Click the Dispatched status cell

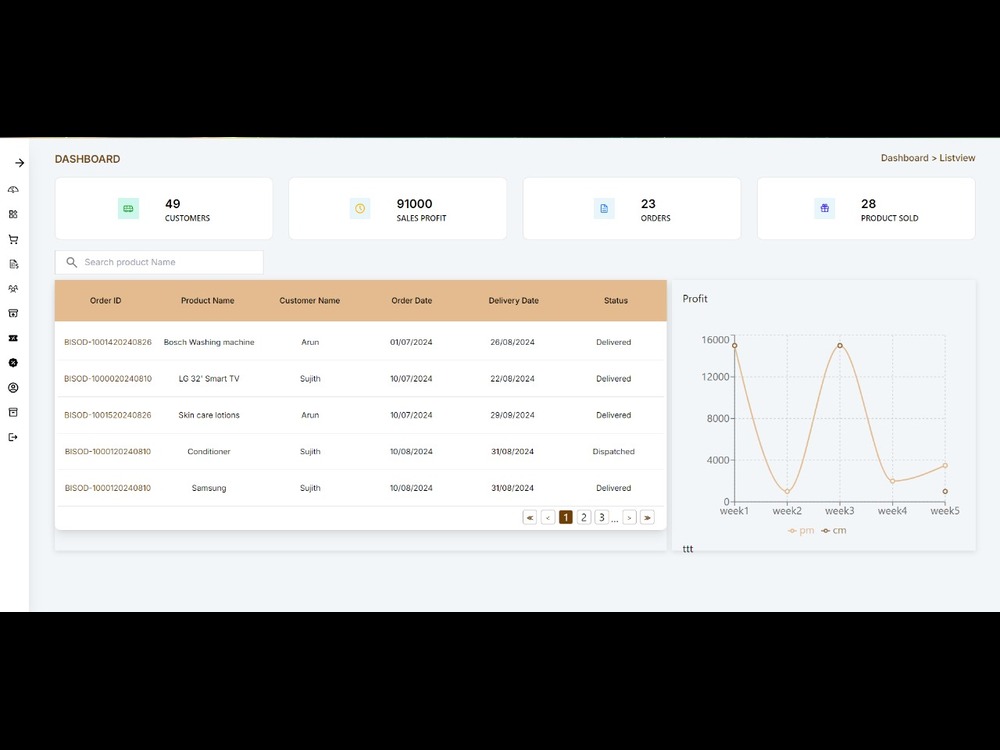coord(614,452)
